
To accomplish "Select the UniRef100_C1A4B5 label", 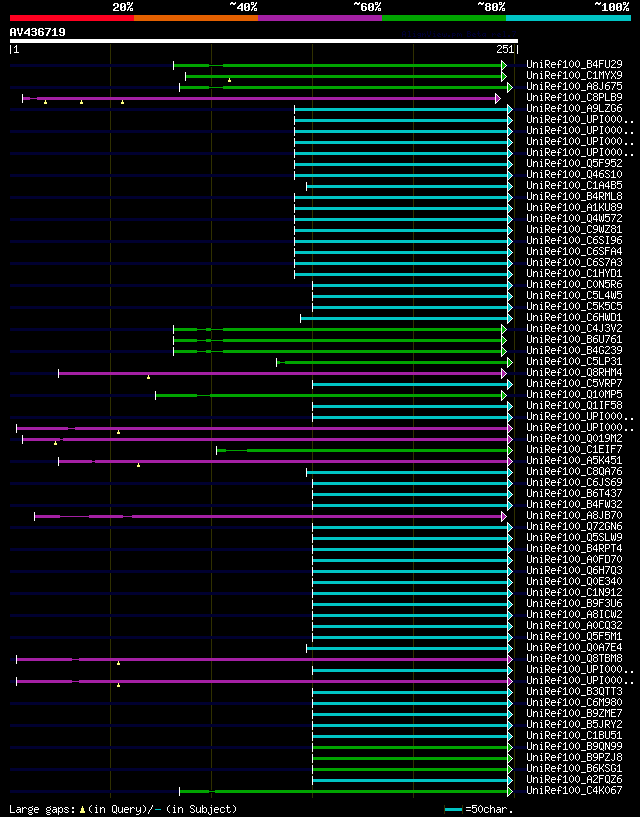I will pos(574,185).
